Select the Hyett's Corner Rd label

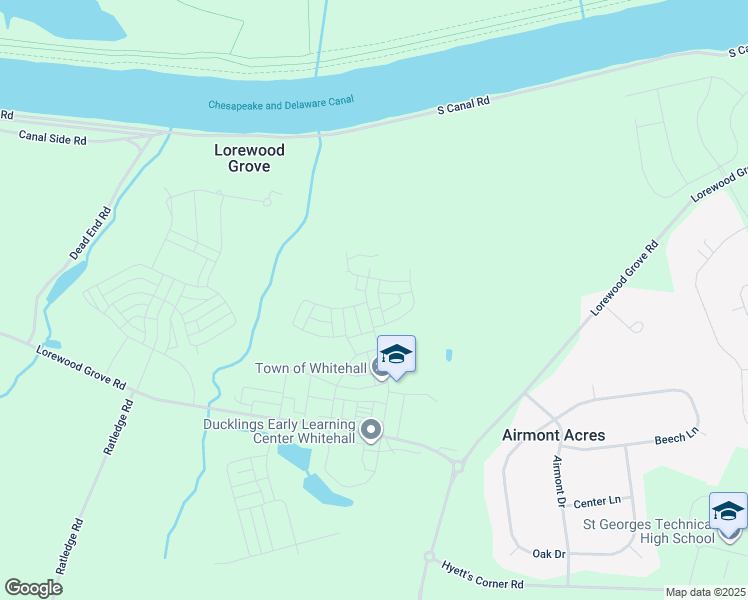[482, 575]
